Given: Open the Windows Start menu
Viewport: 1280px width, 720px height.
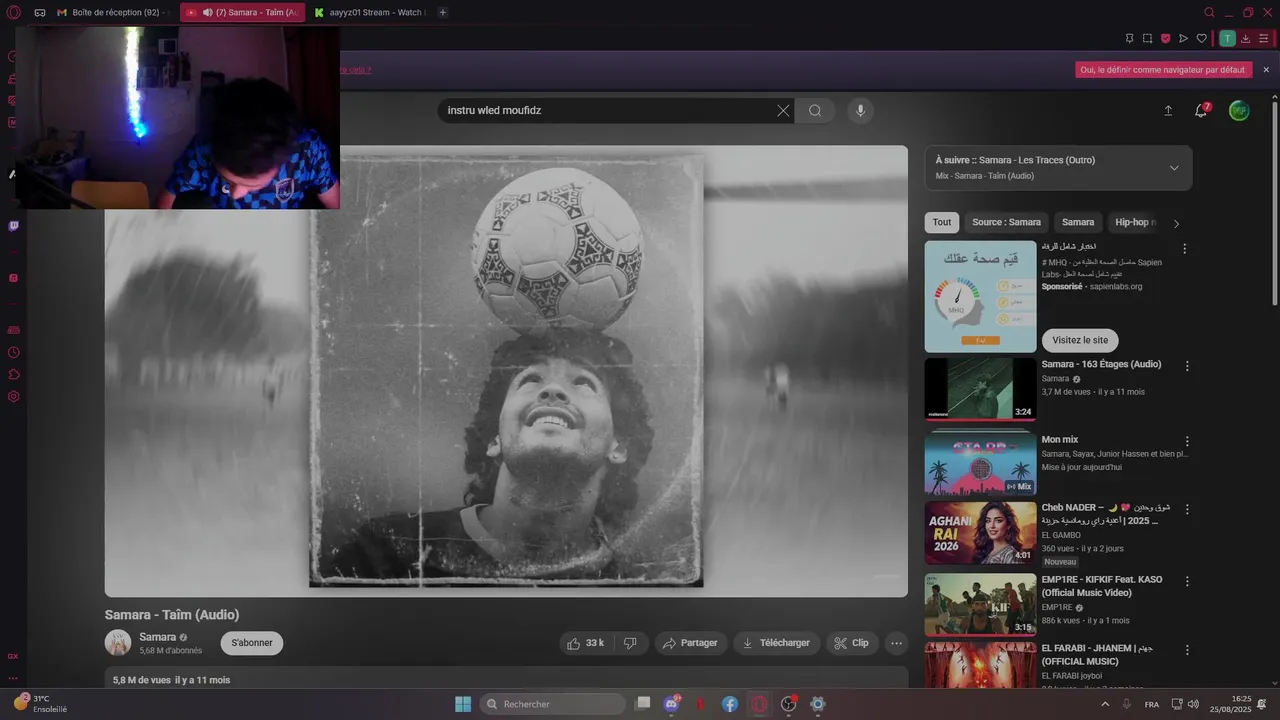Looking at the screenshot, I should 463,704.
